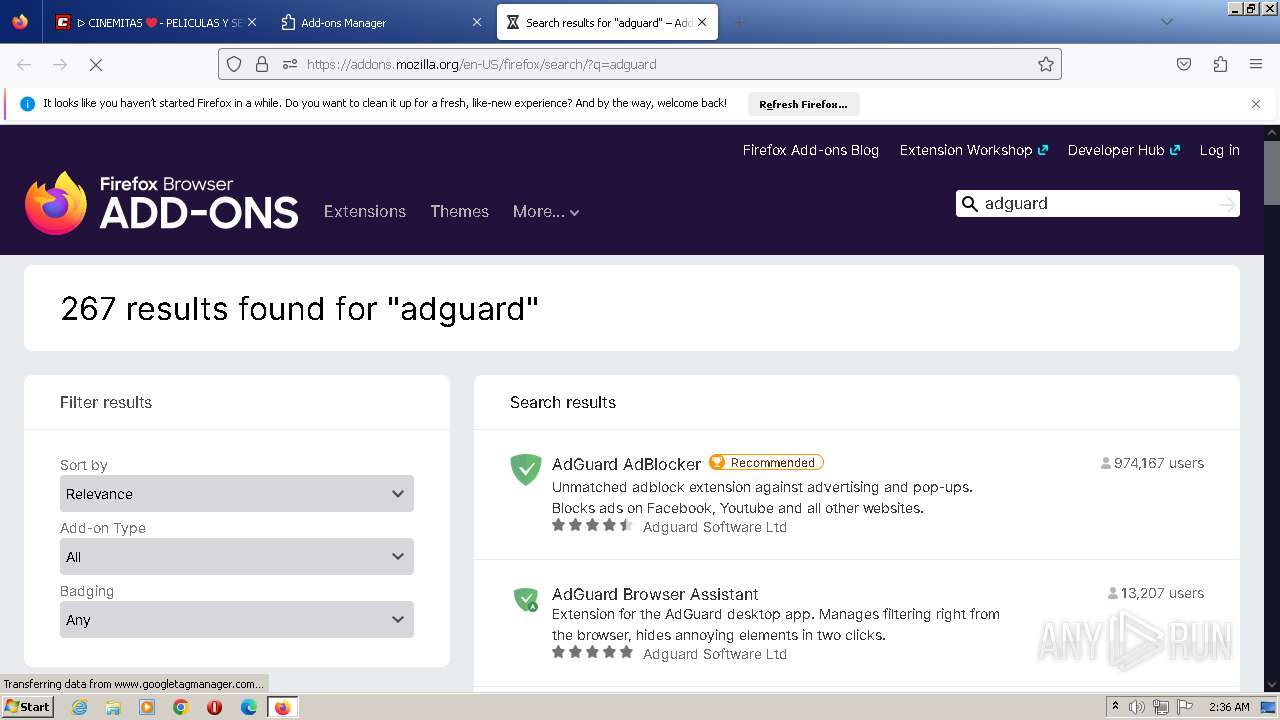Click the forward navigation arrow
Image resolution: width=1280 pixels, height=720 pixels.
click(60, 64)
